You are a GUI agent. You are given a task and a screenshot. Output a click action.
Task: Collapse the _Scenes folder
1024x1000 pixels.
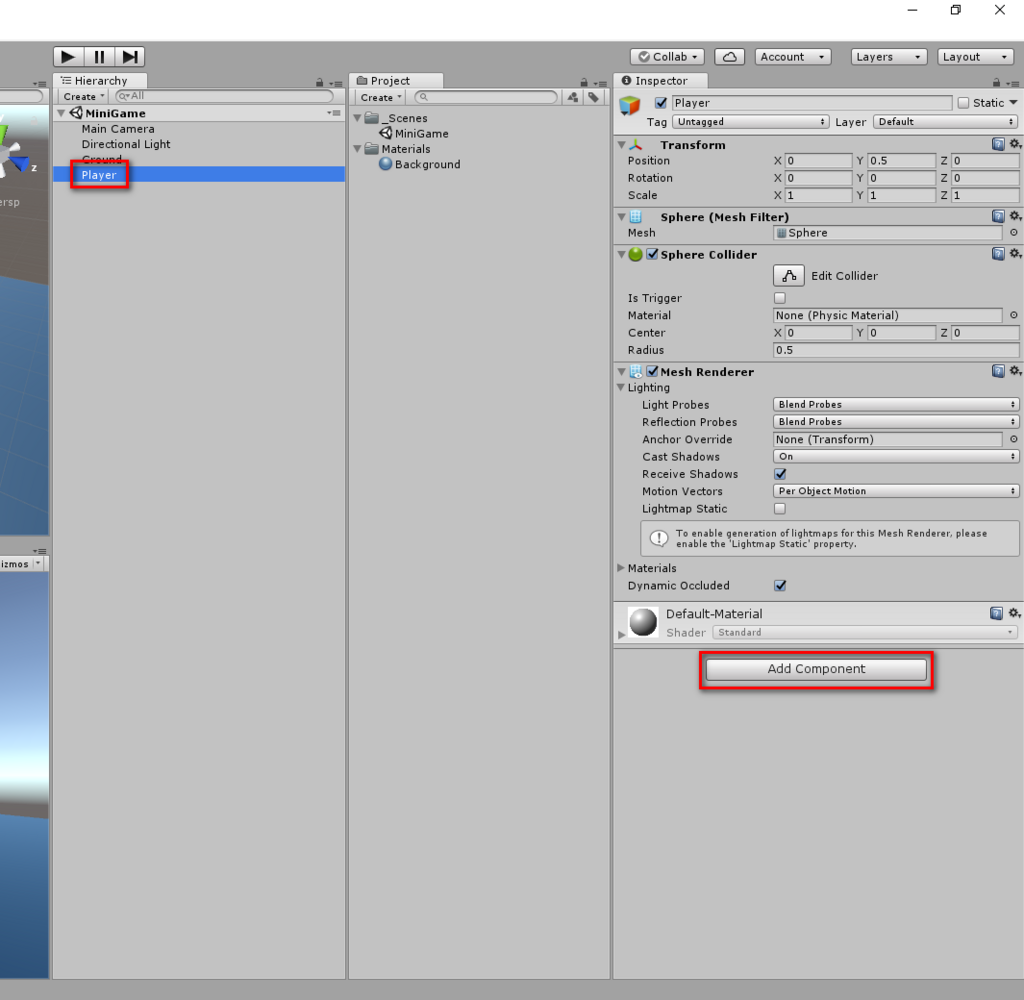click(x=357, y=118)
